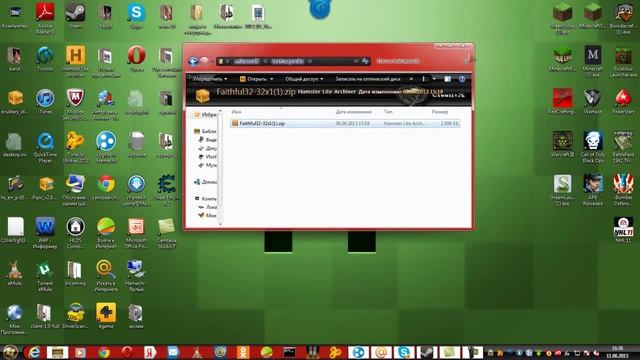The image size is (640, 360).
Task: Open Odnoklassniki taskbar icon
Action: tap(244, 352)
